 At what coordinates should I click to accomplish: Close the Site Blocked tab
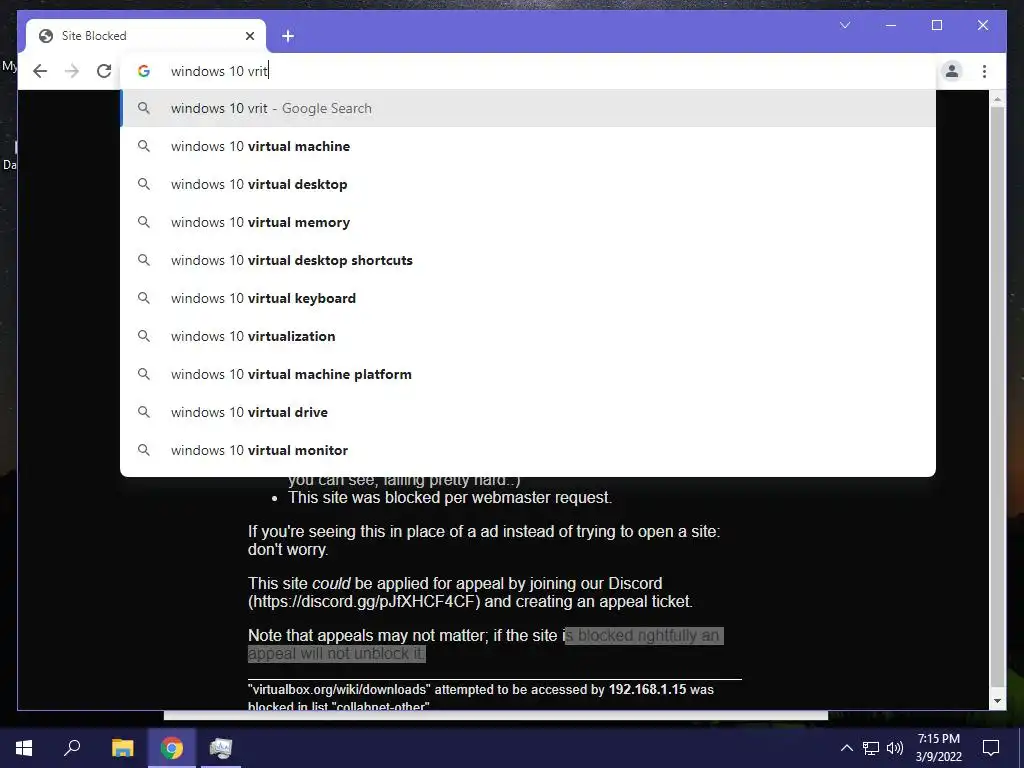point(250,36)
